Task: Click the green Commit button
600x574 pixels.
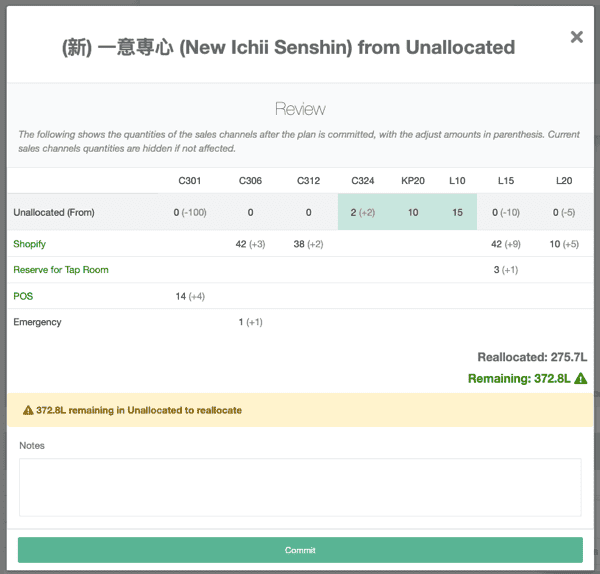Action: [x=300, y=550]
